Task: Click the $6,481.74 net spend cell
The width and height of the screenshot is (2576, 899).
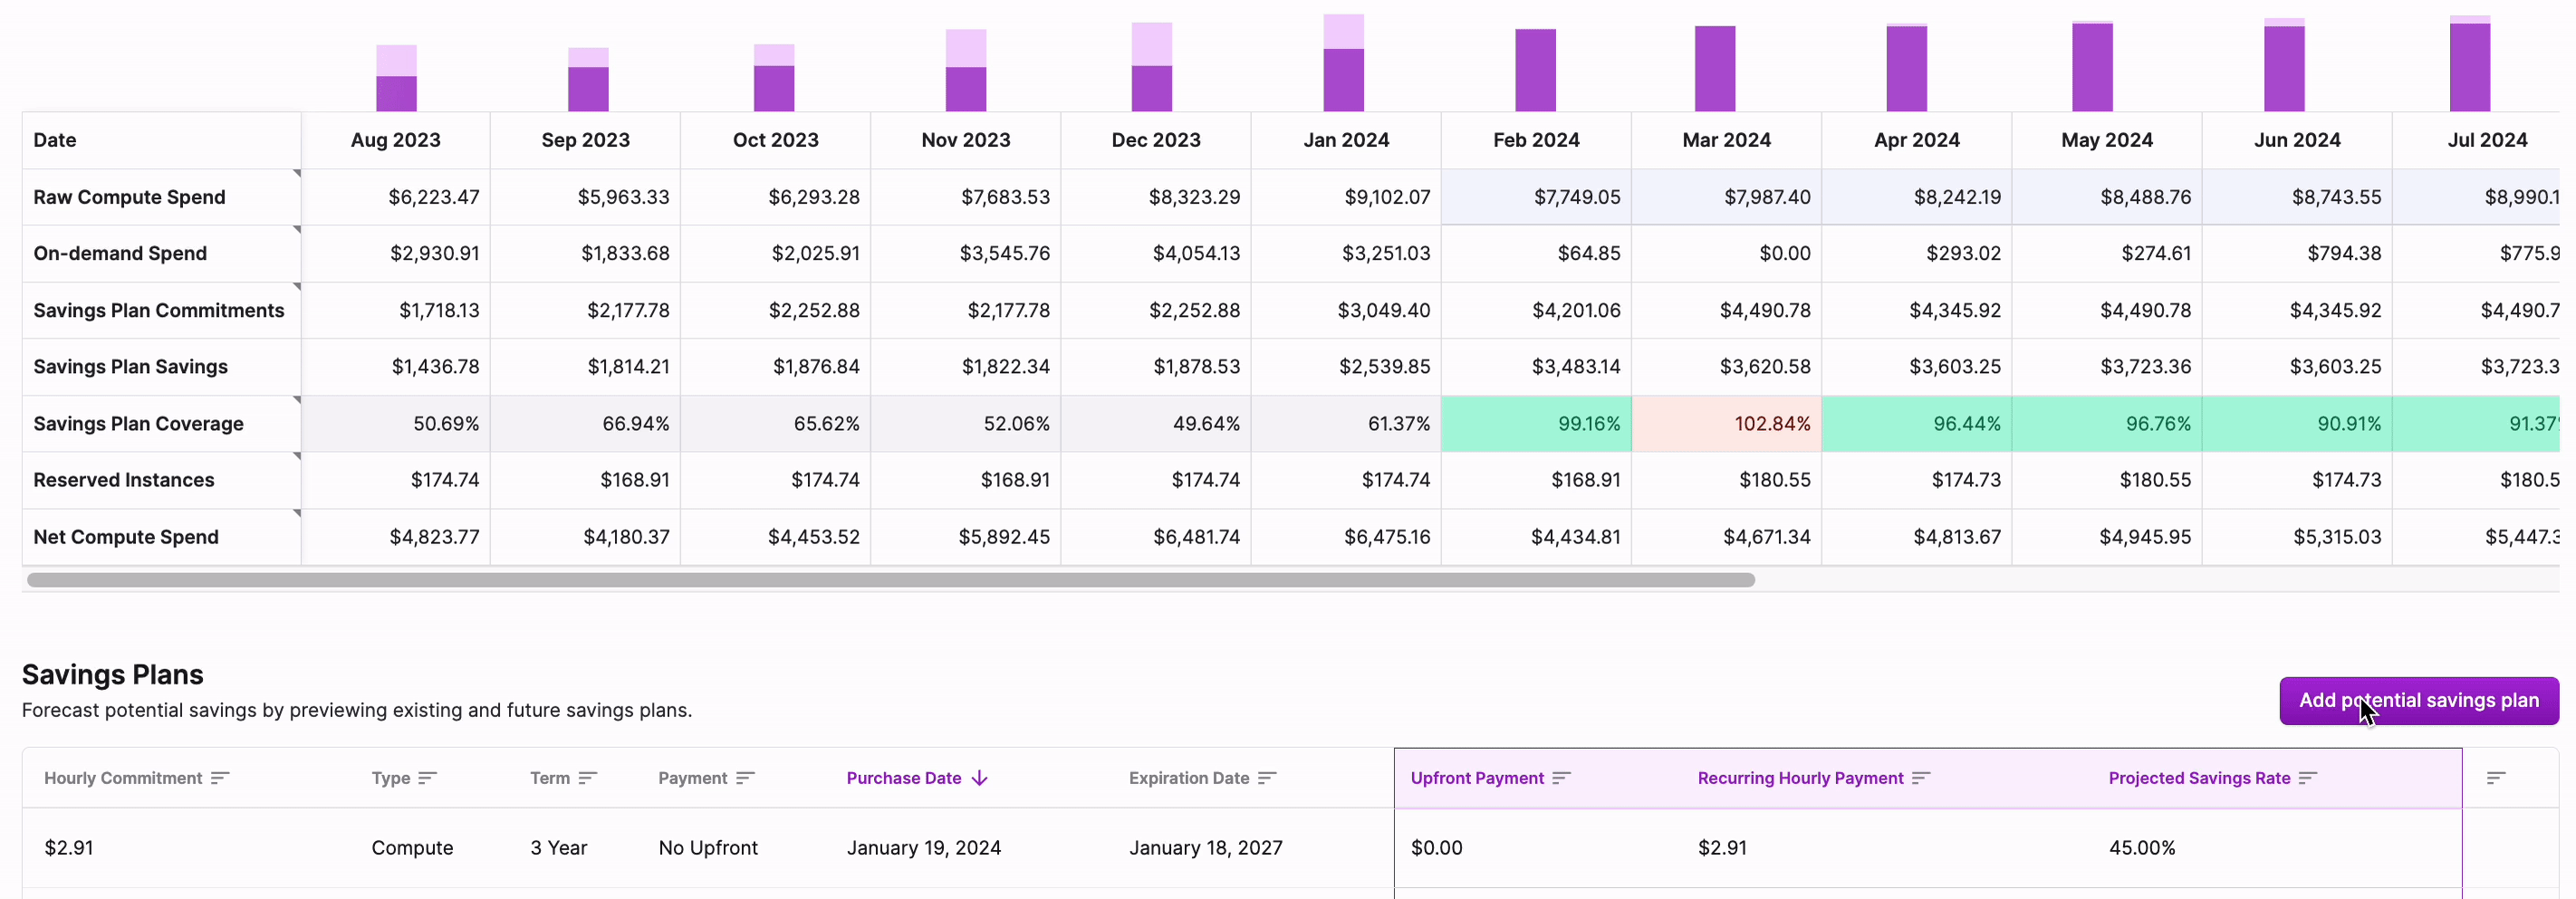Action: tap(1156, 537)
